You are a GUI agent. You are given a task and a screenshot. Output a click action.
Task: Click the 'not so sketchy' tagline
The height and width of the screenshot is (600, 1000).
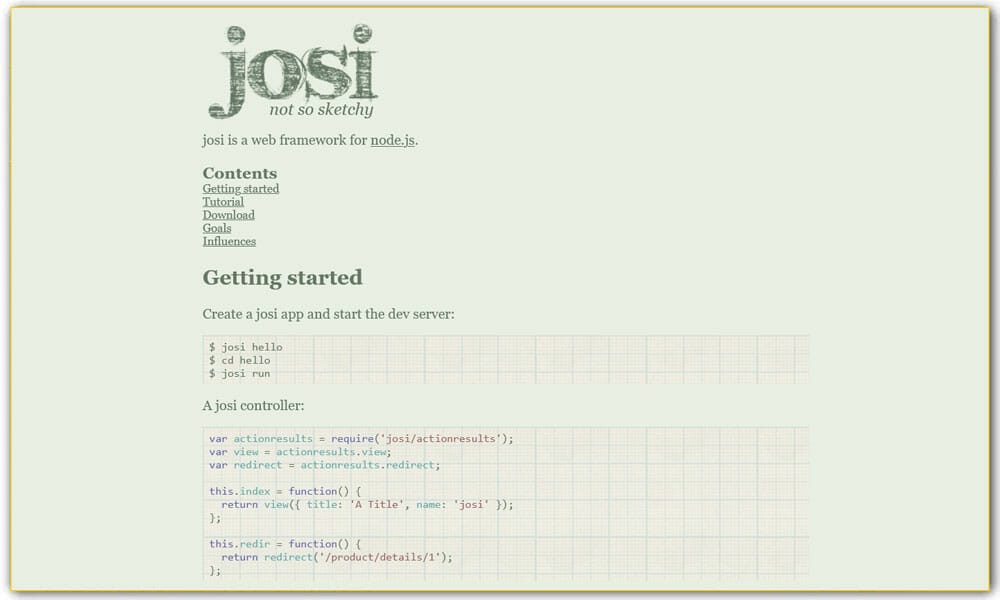[321, 110]
